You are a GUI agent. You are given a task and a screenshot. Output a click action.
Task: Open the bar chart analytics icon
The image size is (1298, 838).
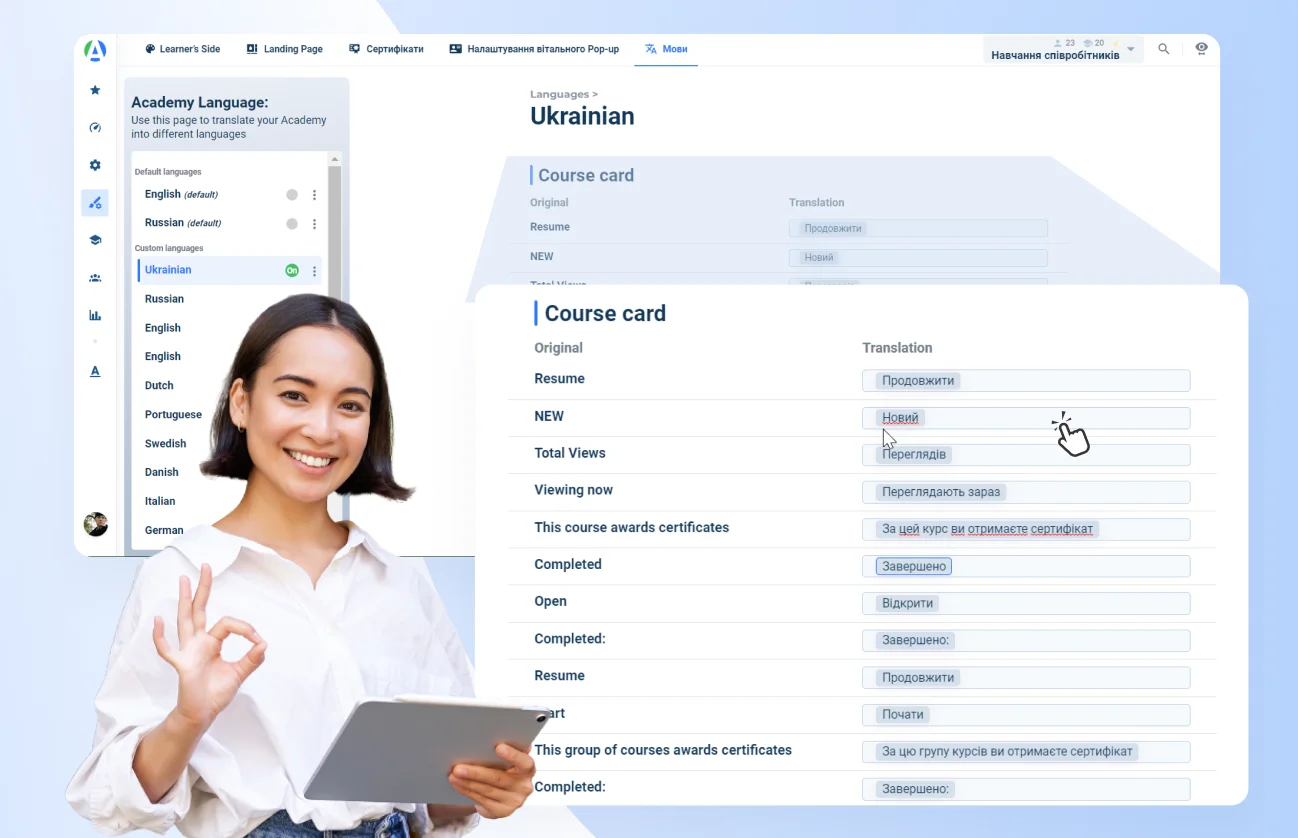[95, 315]
